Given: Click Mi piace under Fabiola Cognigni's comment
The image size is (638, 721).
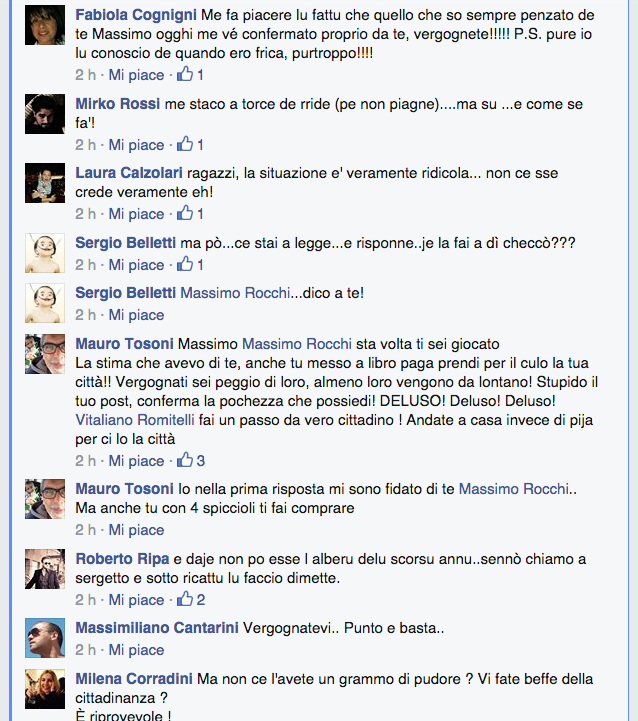Looking at the screenshot, I should click(136, 75).
